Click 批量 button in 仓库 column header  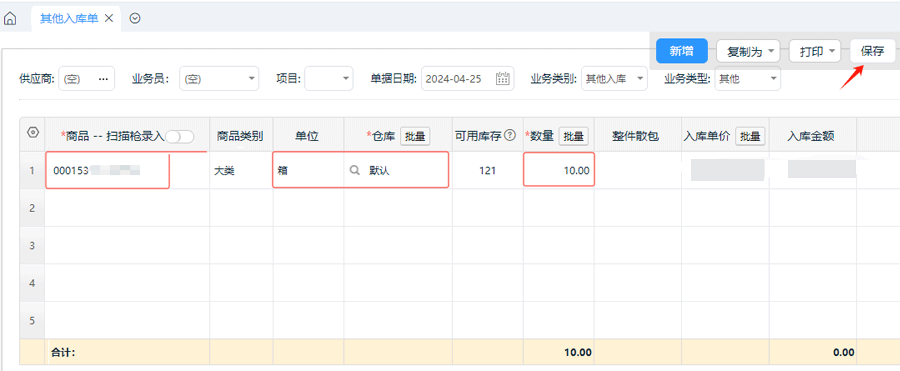pyautogui.click(x=415, y=136)
